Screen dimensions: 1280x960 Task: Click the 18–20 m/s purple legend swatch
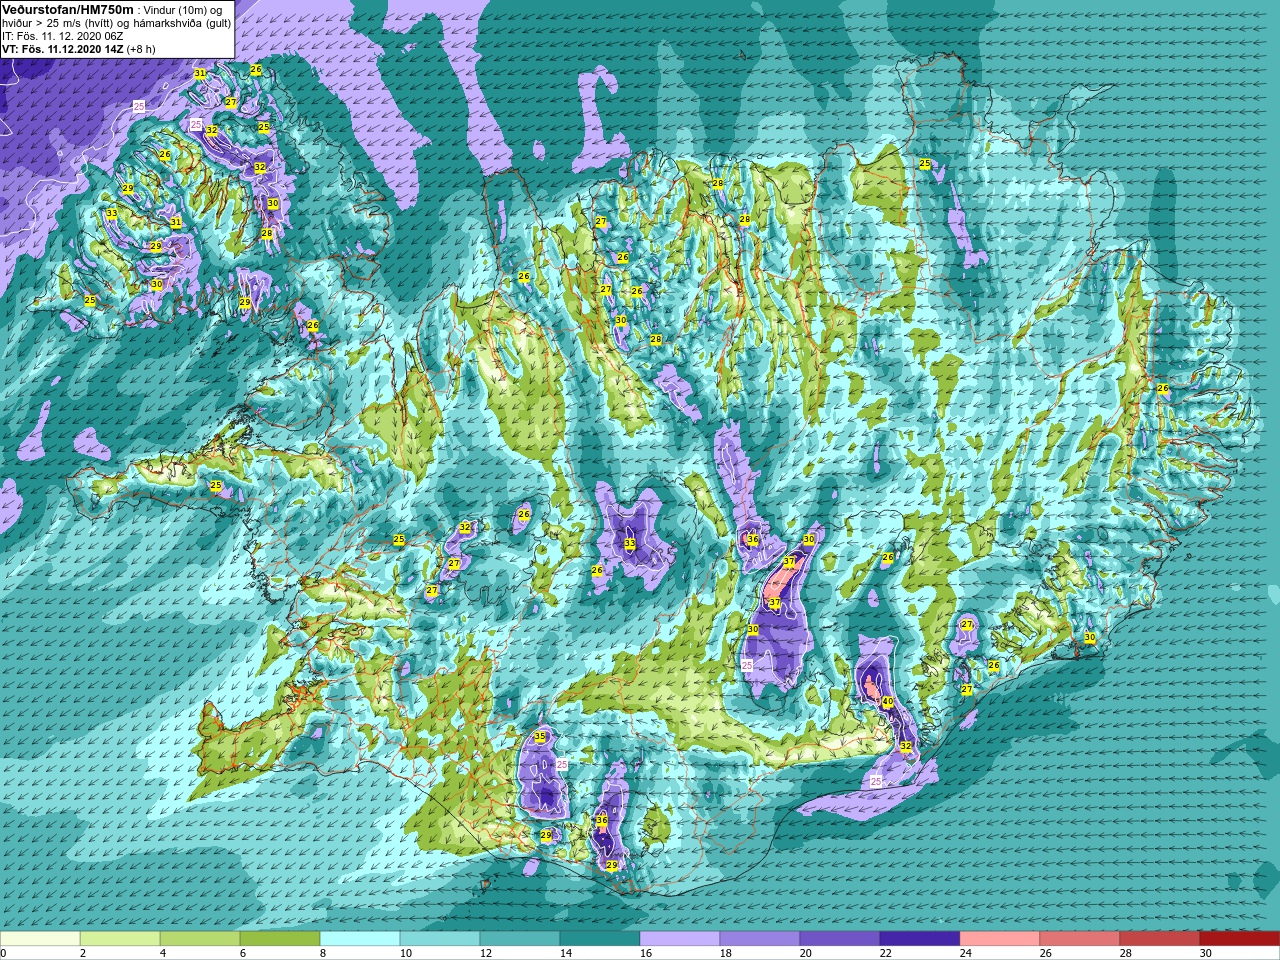coord(760,939)
